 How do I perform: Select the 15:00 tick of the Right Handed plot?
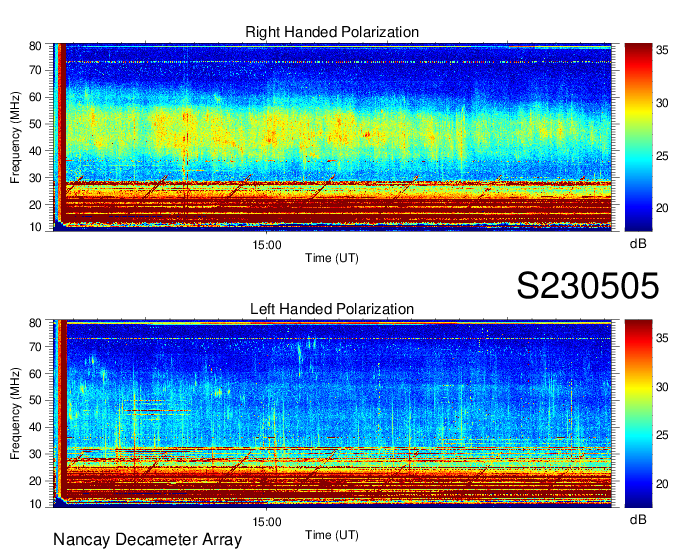pyautogui.click(x=267, y=245)
